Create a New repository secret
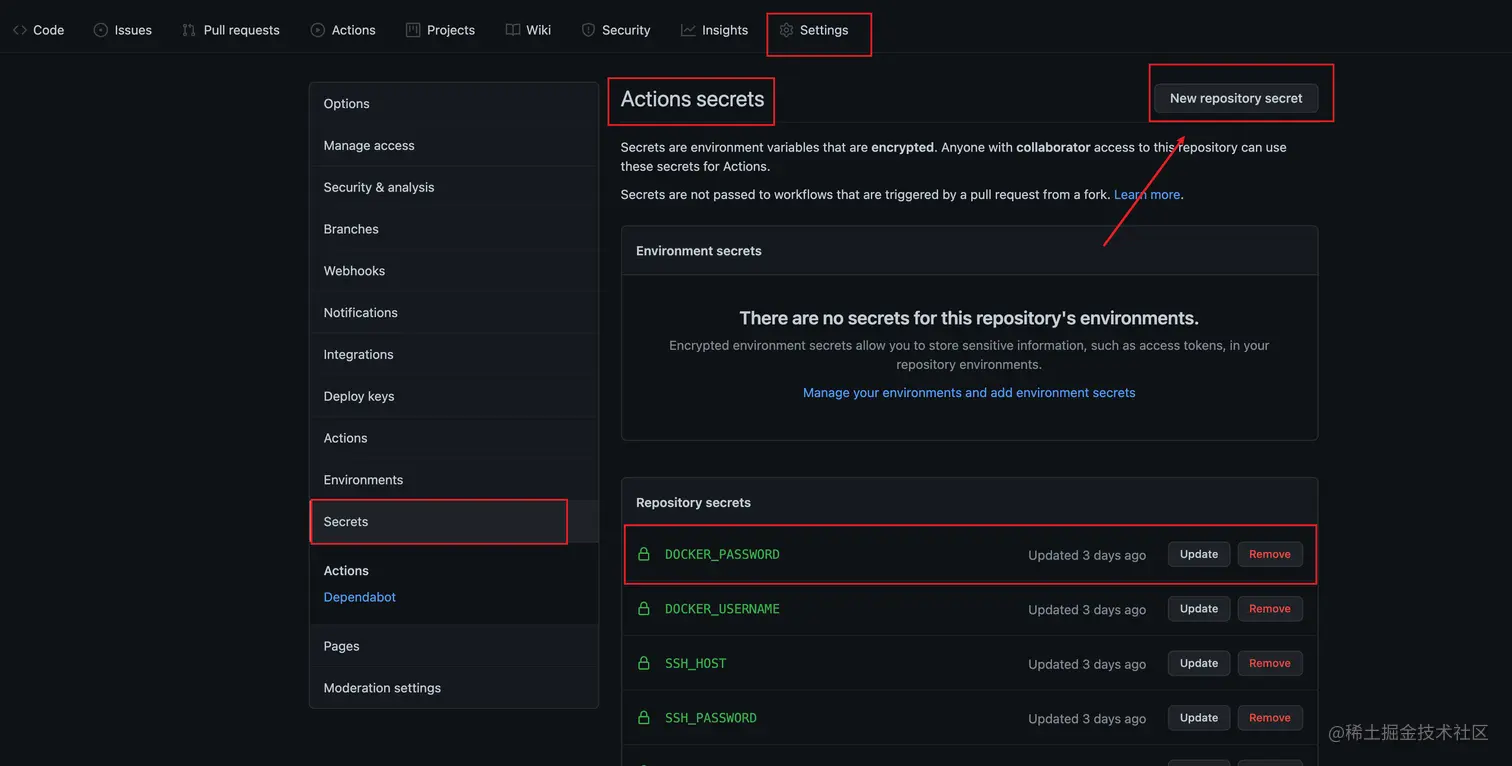Viewport: 1512px width, 766px height. tap(1236, 98)
